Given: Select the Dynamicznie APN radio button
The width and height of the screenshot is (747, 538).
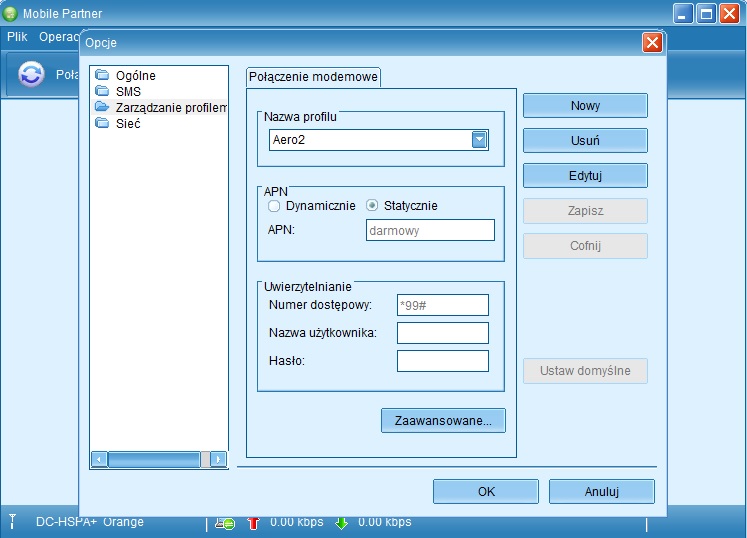Looking at the screenshot, I should [274, 206].
